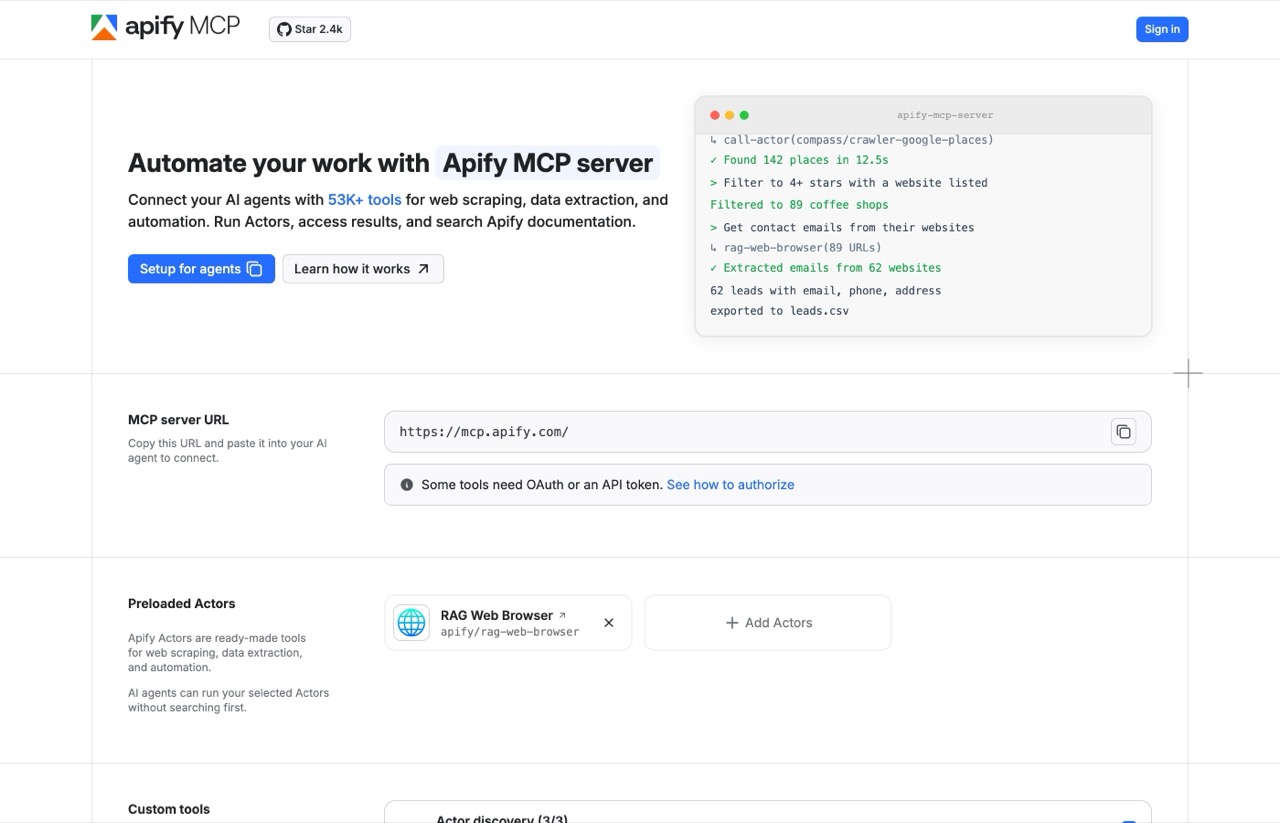Click the Sign in button
This screenshot has width=1280, height=823.
click(x=1162, y=29)
